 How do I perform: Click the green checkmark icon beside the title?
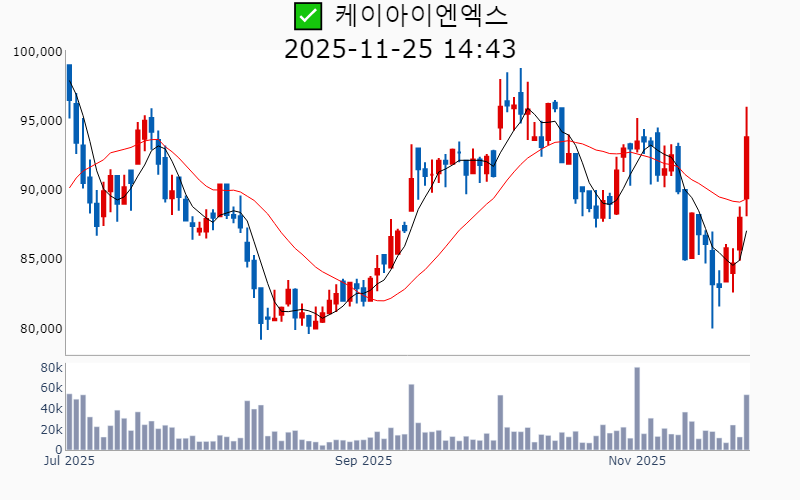pyautogui.click(x=308, y=16)
